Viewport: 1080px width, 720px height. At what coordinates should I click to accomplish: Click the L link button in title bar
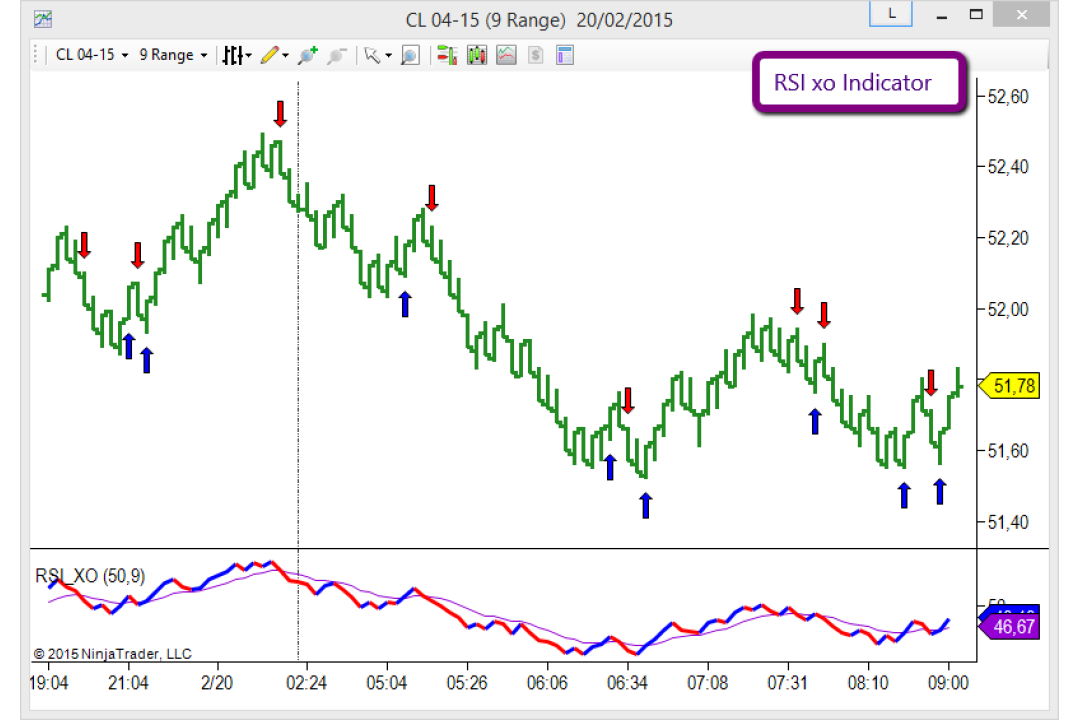coord(891,14)
